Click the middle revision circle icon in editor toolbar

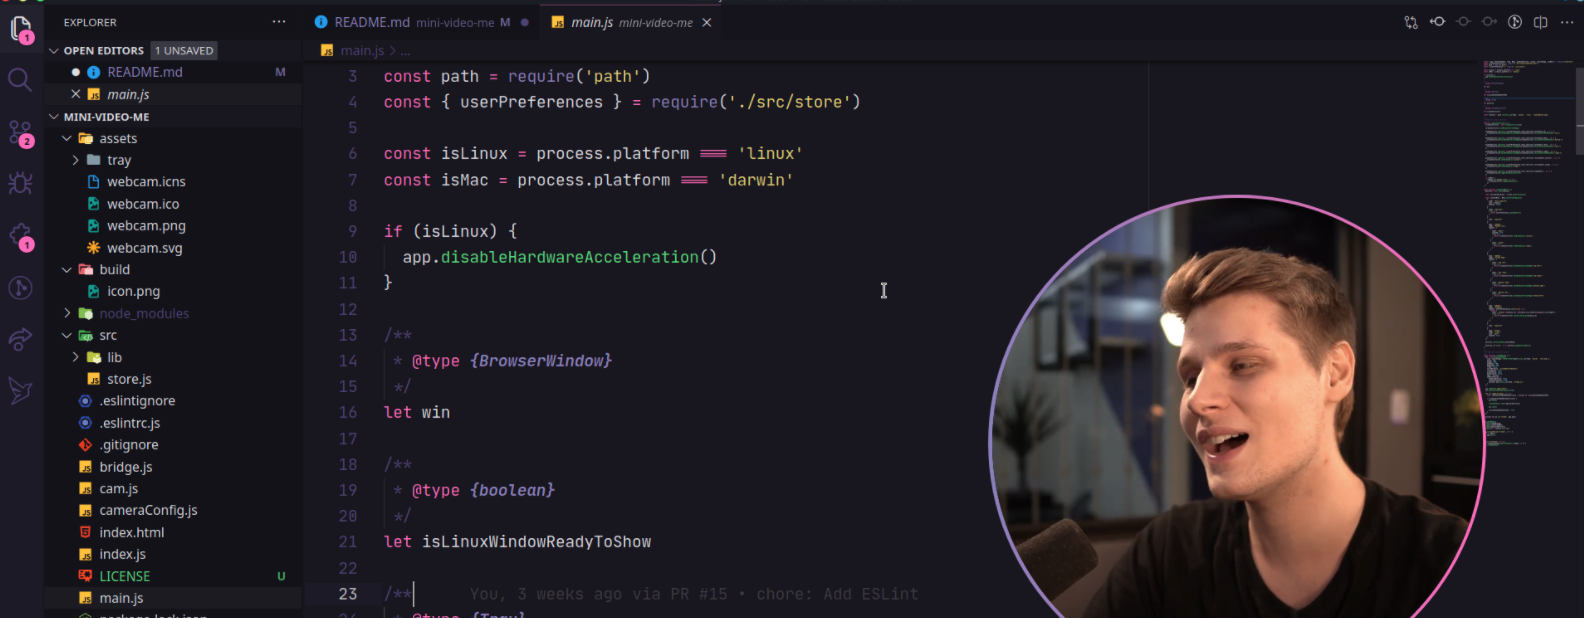[x=1463, y=22]
